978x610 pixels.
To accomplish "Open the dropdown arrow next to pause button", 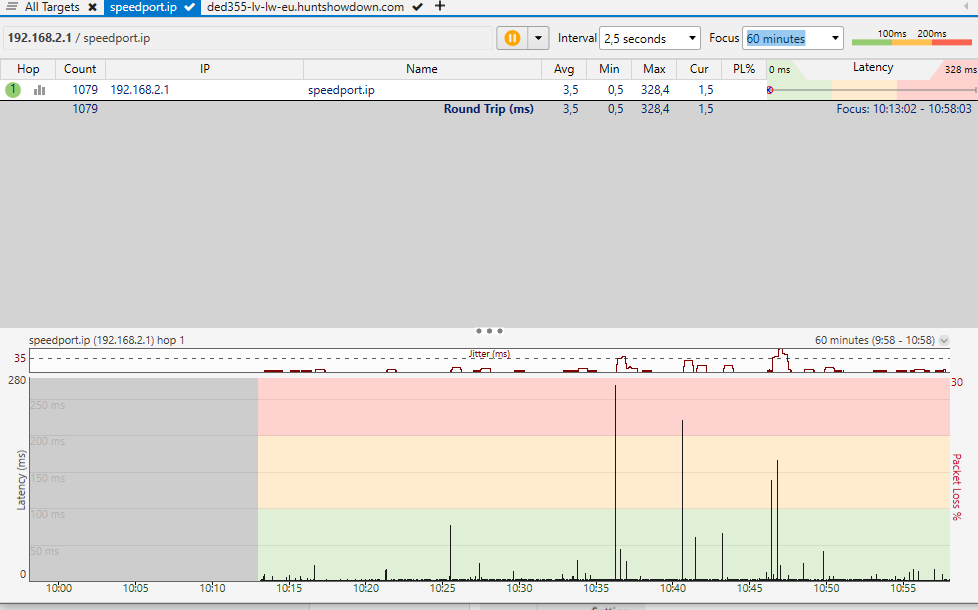I will (x=538, y=38).
